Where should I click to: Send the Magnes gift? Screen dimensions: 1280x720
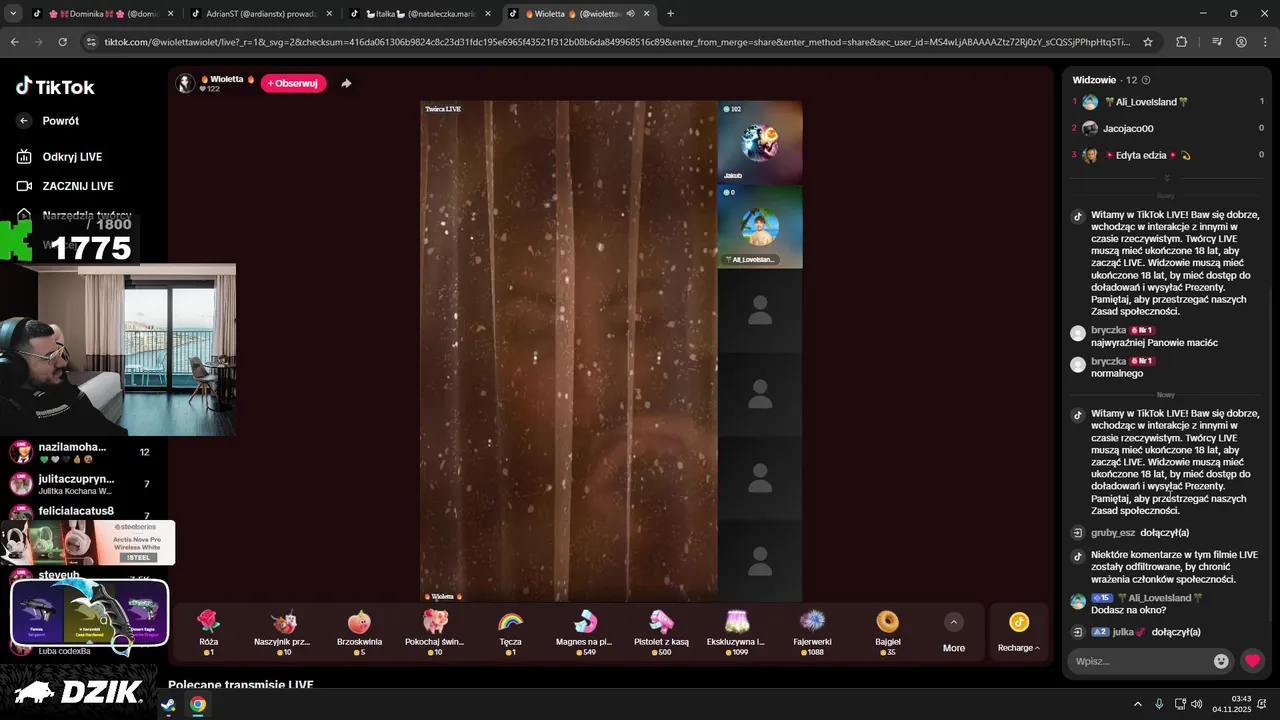(x=584, y=632)
